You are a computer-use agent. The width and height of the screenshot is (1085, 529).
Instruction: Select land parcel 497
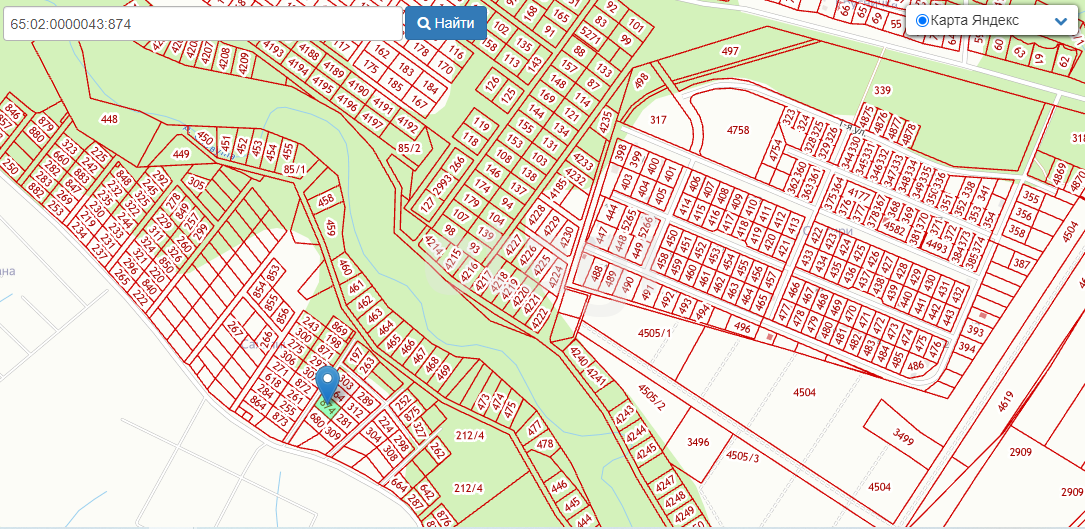(x=729, y=51)
